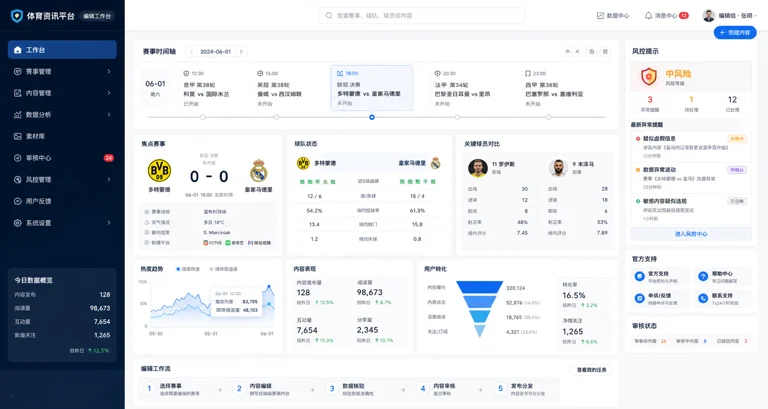Click the 23:00 timeline marker dot
The height and width of the screenshot is (409, 768).
click(x=549, y=117)
